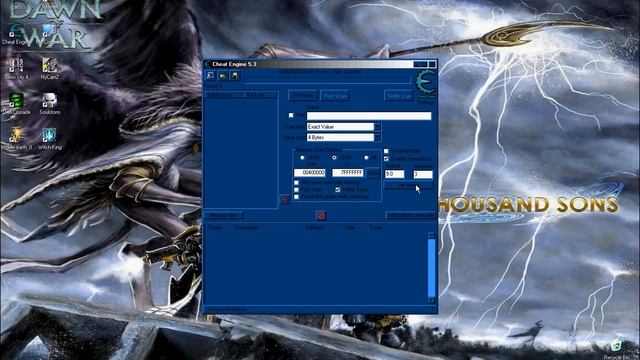Toggle the Fast scan checkbox

point(296,190)
